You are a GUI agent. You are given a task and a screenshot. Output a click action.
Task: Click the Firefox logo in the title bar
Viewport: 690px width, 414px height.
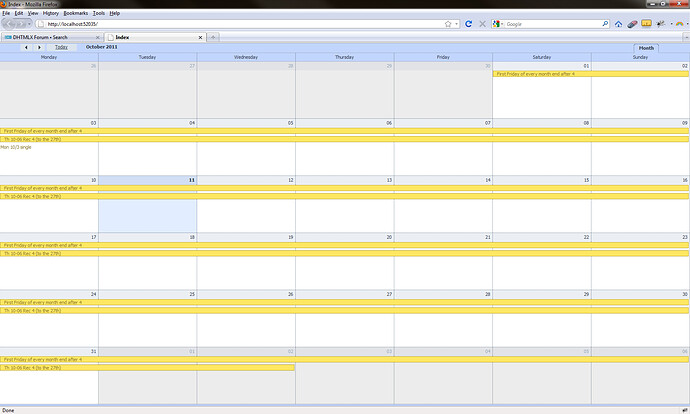[x=3, y=4]
